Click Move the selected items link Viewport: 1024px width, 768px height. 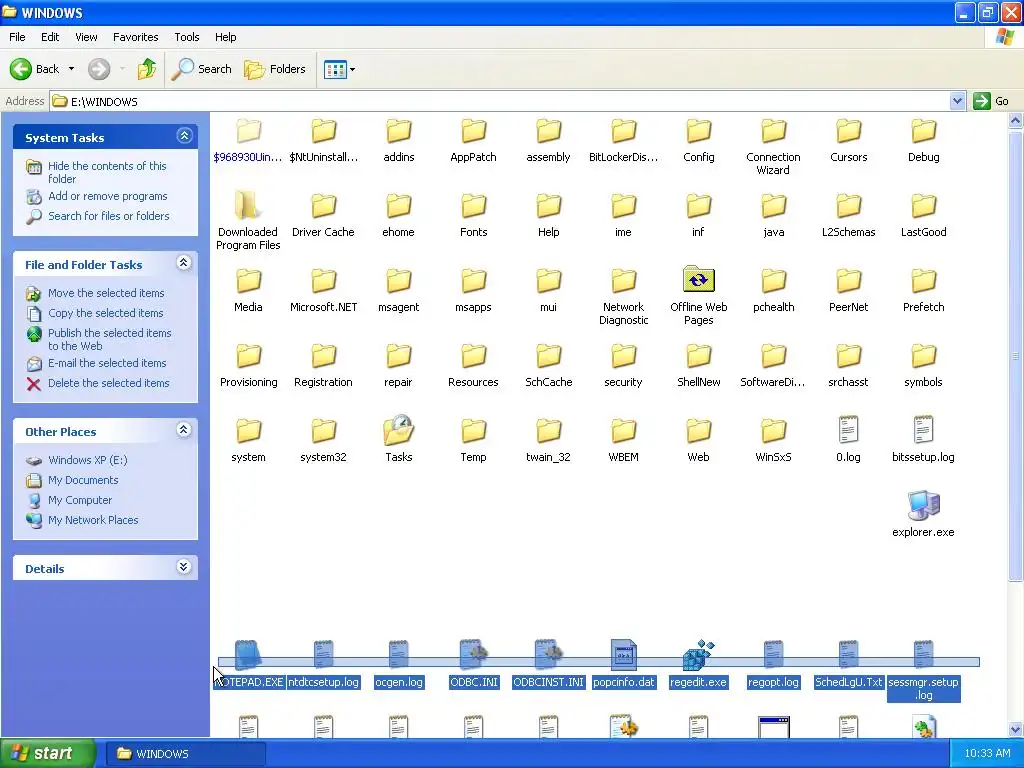106,293
